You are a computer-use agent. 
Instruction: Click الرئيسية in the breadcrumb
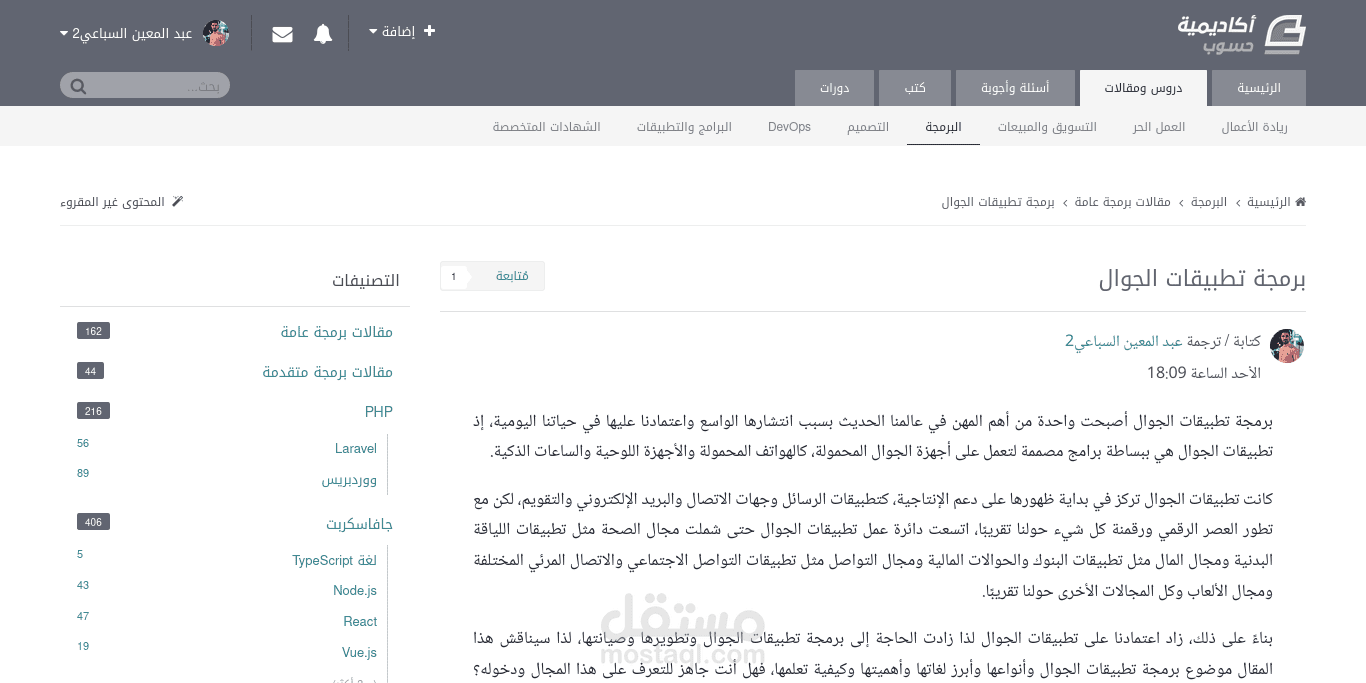point(1268,202)
